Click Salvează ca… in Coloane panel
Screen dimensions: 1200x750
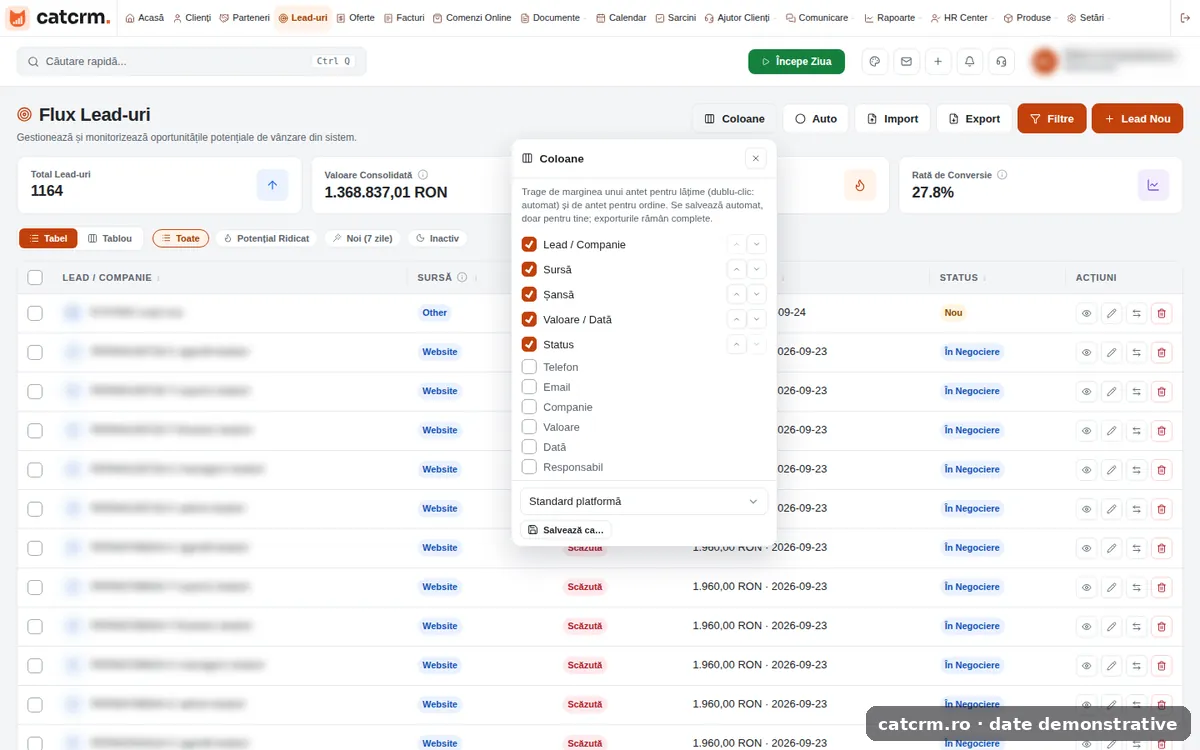pyautogui.click(x=566, y=530)
